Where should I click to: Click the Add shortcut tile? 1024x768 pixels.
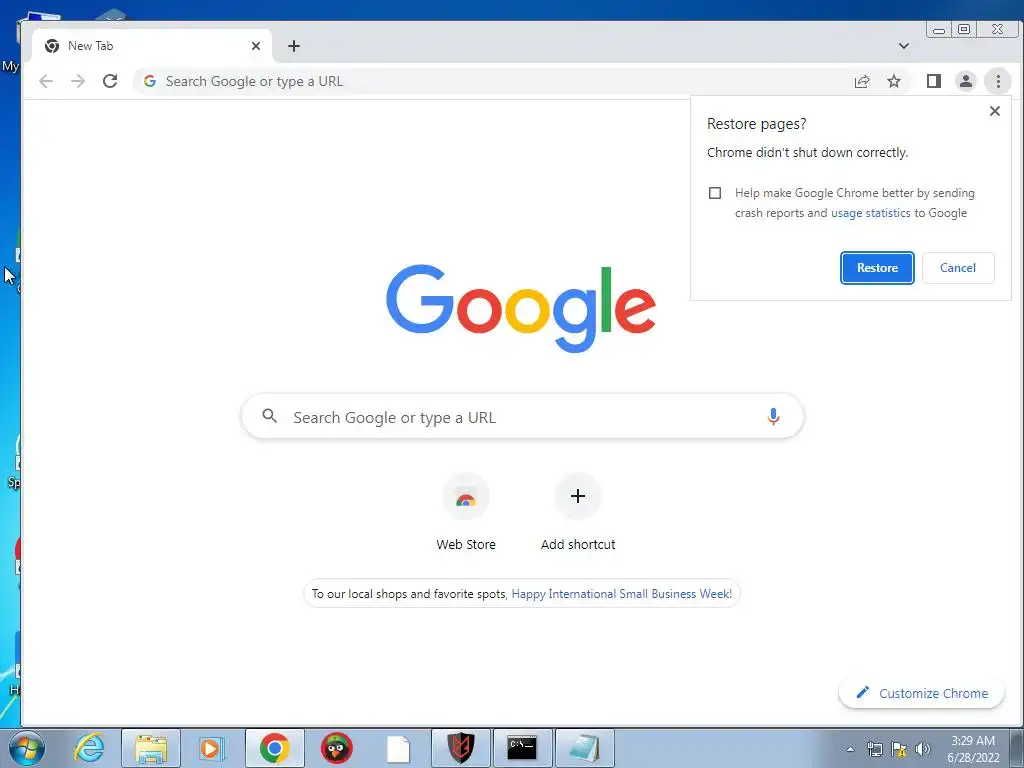pos(578,513)
